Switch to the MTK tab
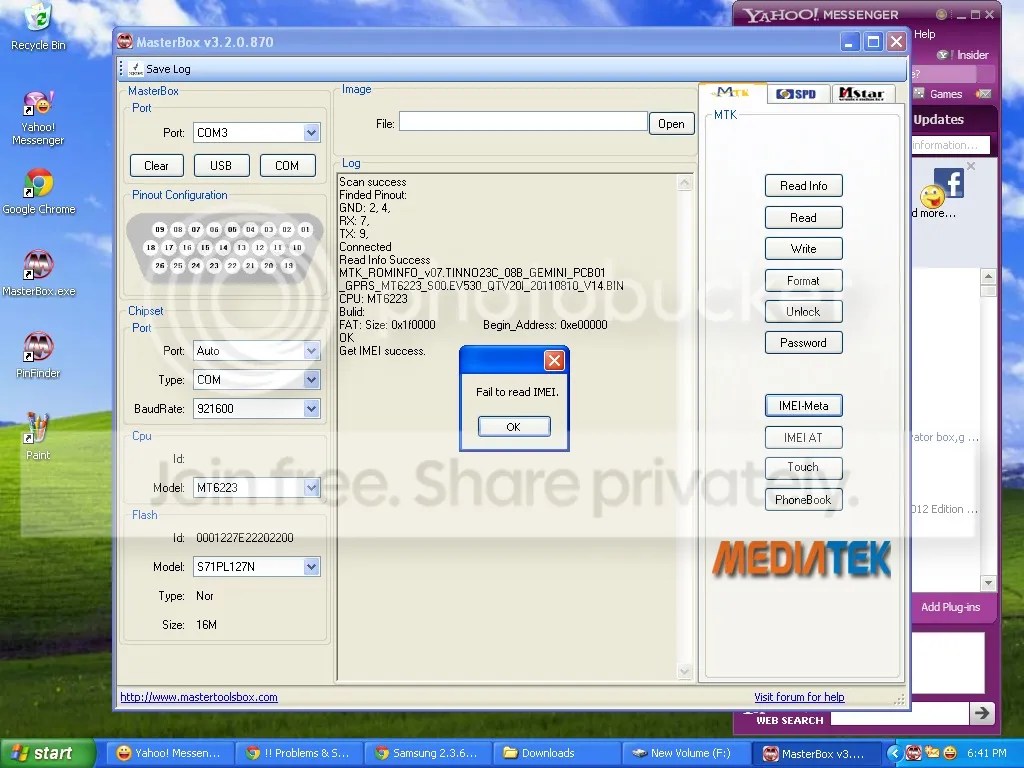 pyautogui.click(x=732, y=93)
